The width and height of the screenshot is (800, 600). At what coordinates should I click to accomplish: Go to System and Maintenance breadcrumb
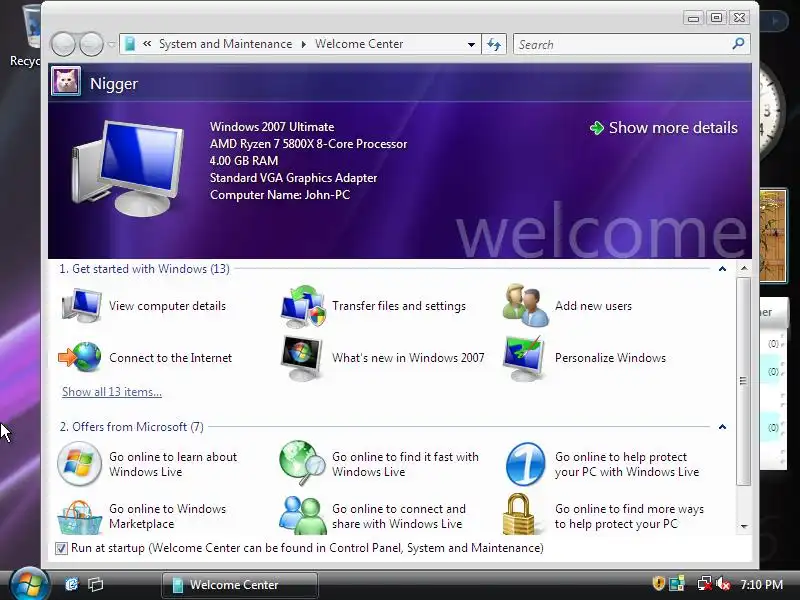coord(226,44)
